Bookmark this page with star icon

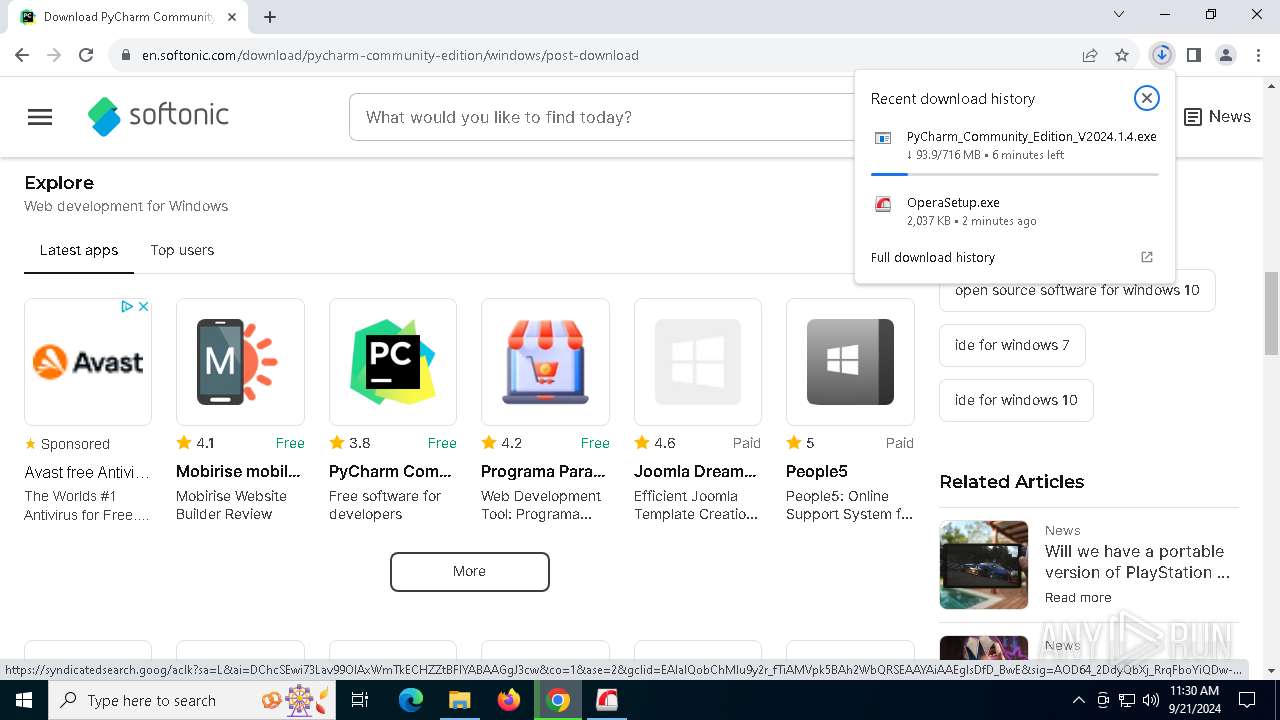click(1122, 55)
